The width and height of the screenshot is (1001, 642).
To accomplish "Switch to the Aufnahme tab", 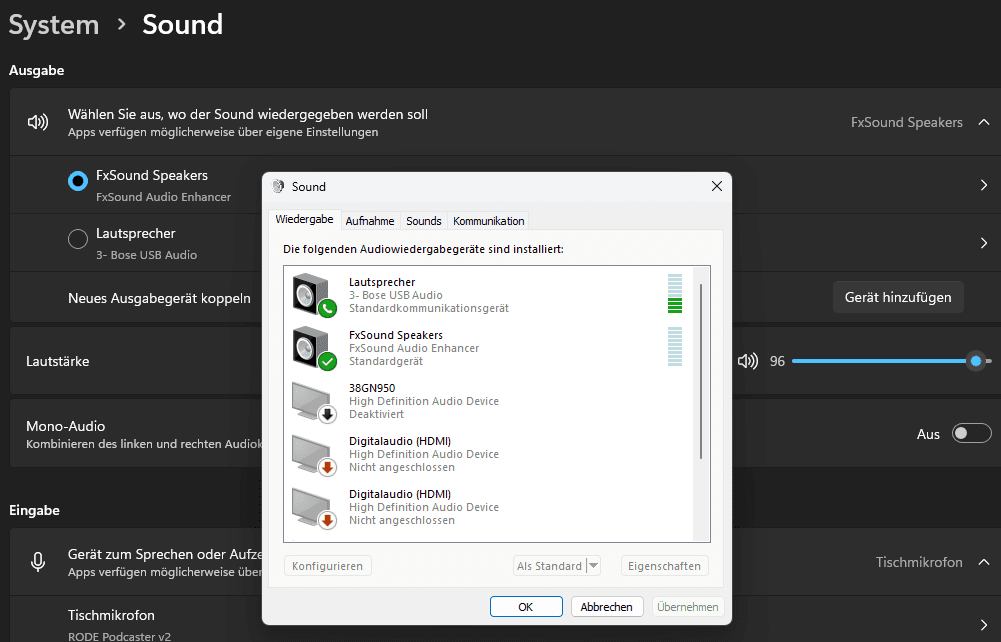I will (x=370, y=221).
